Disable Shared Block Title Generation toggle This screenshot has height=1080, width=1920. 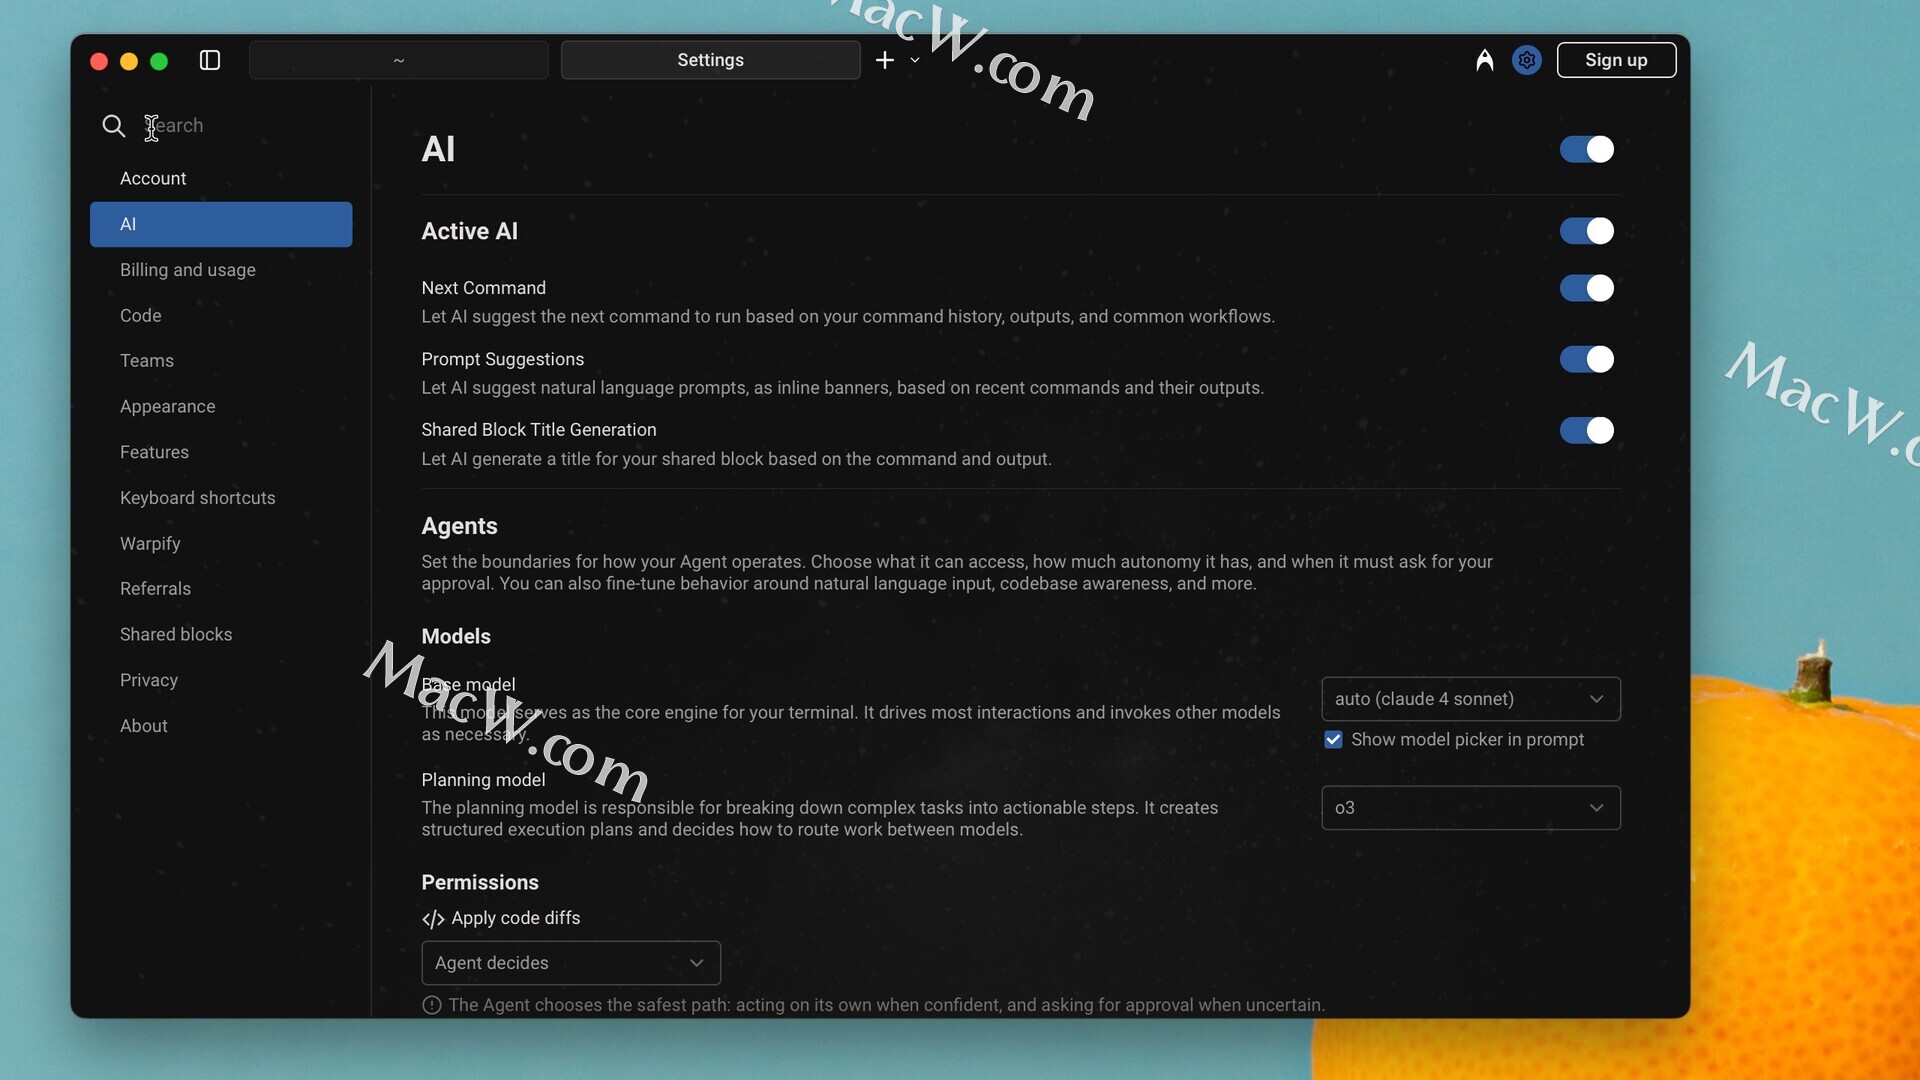pos(1587,430)
